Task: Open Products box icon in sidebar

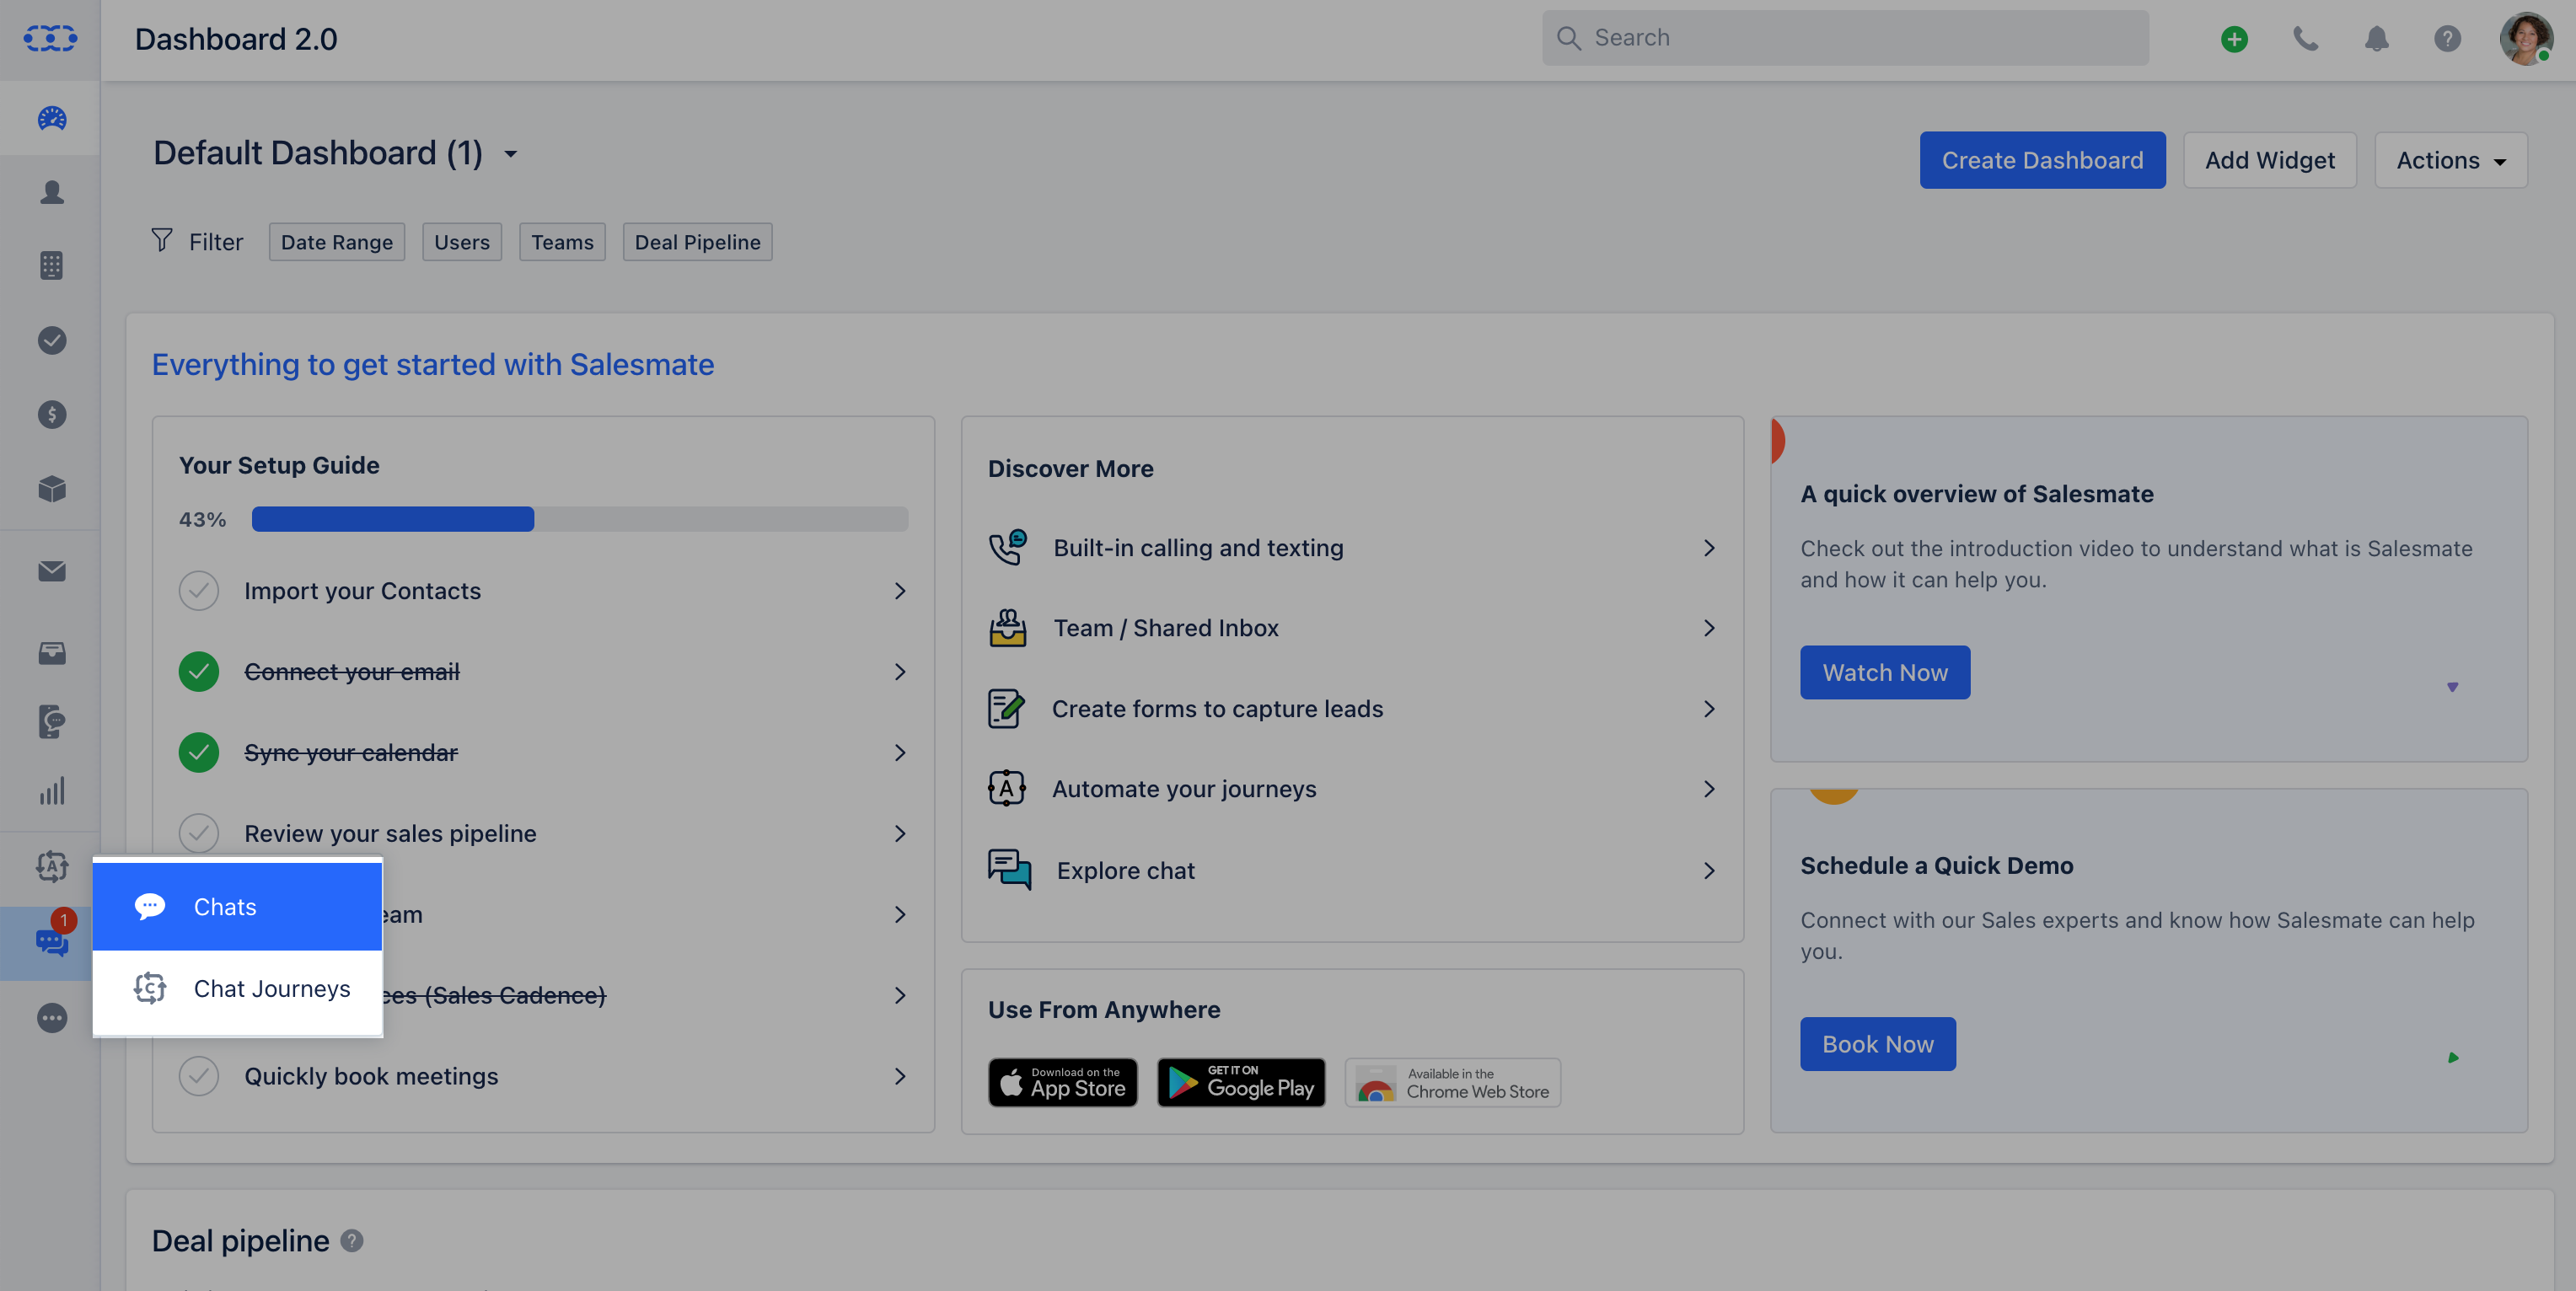Action: (x=52, y=489)
